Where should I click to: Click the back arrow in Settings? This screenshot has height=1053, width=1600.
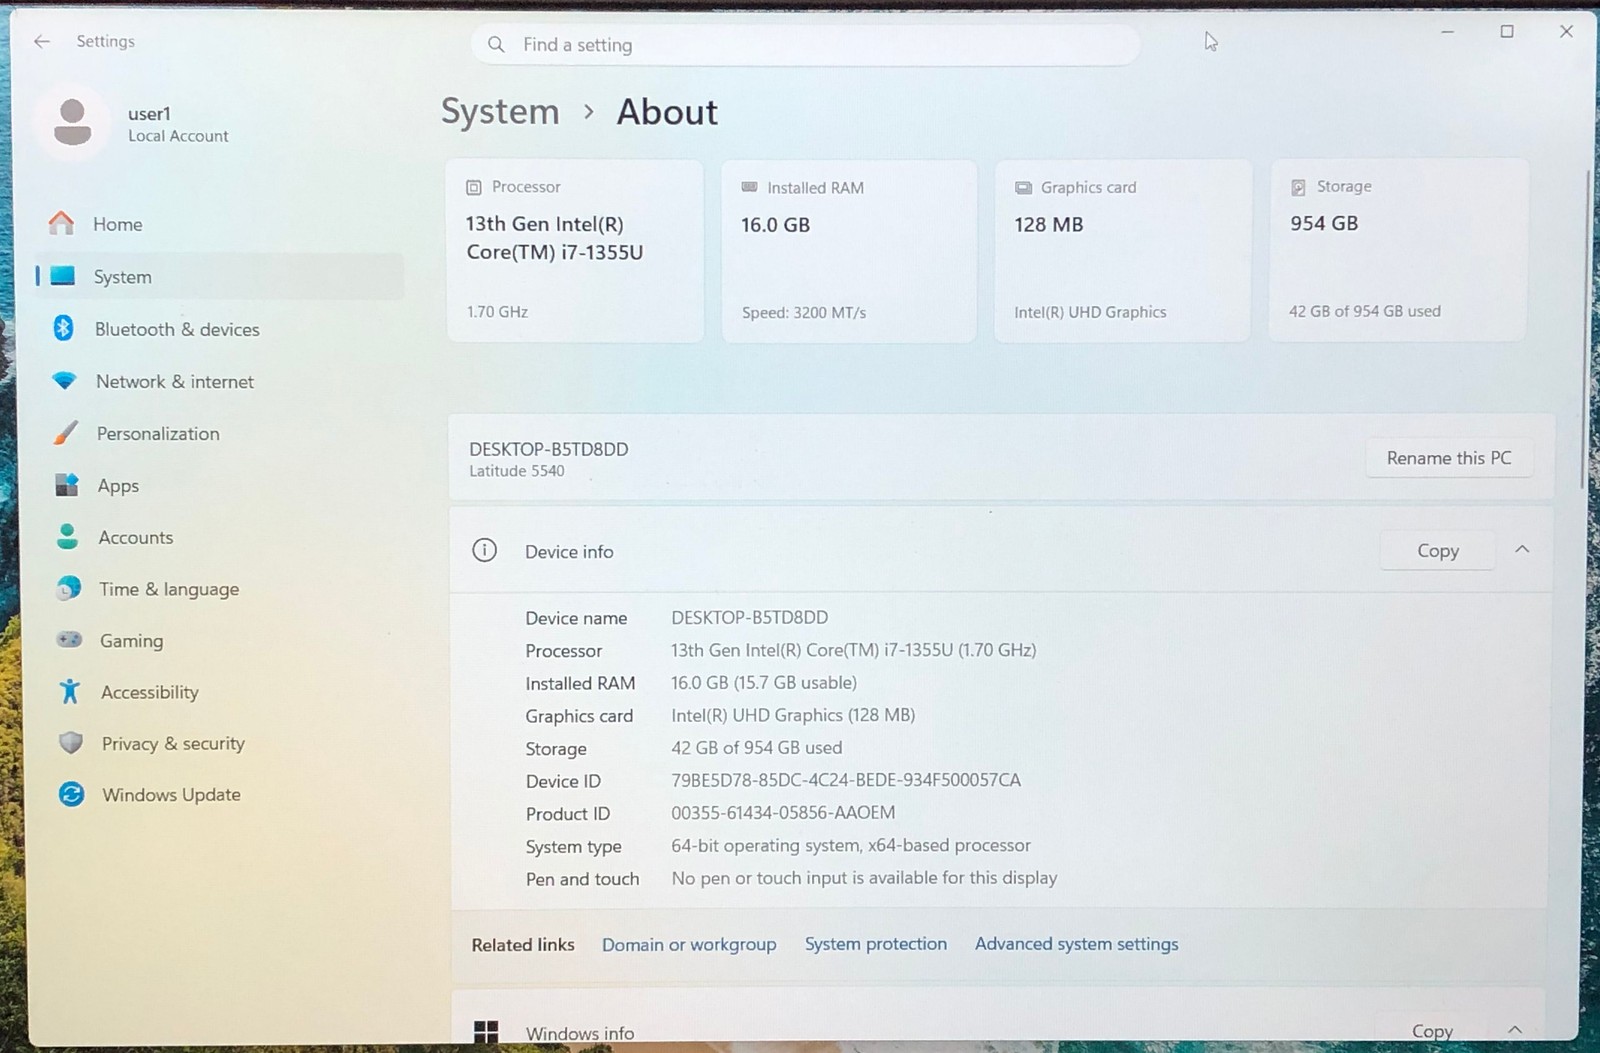tap(42, 41)
